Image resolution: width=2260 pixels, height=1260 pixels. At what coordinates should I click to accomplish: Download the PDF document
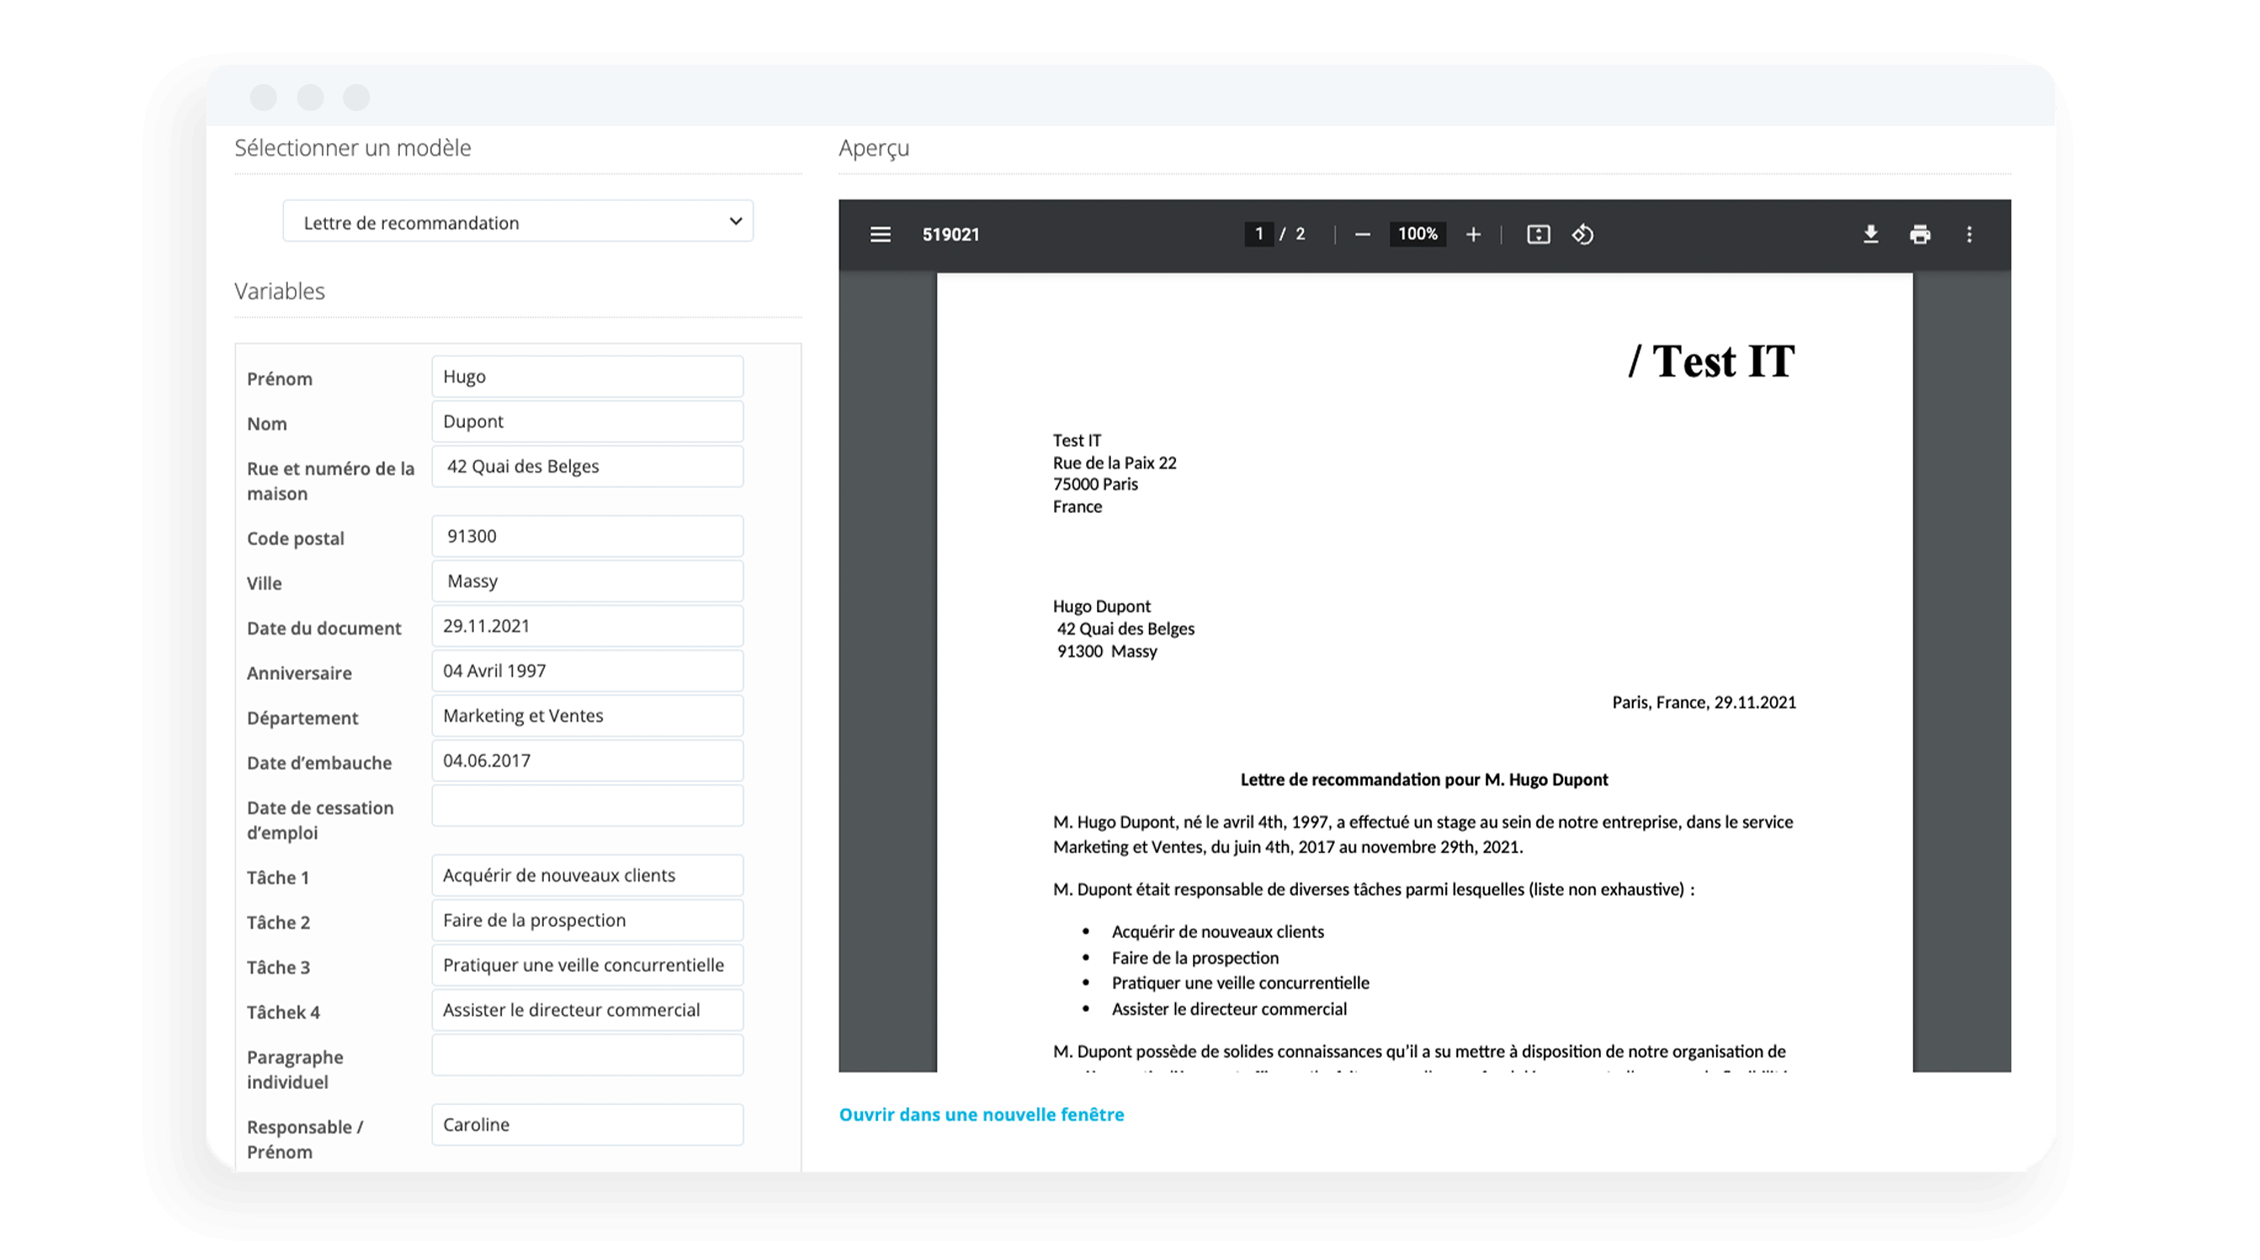[x=1870, y=234]
